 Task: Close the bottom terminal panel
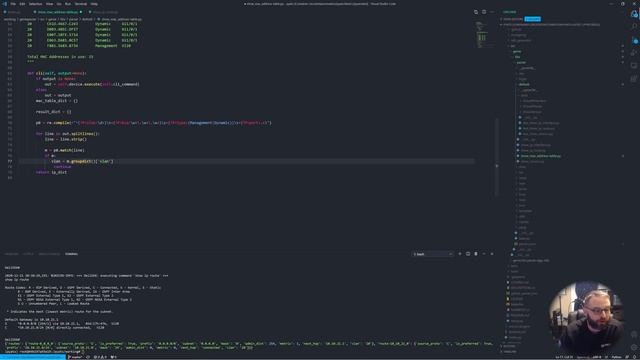pyautogui.click(x=492, y=254)
